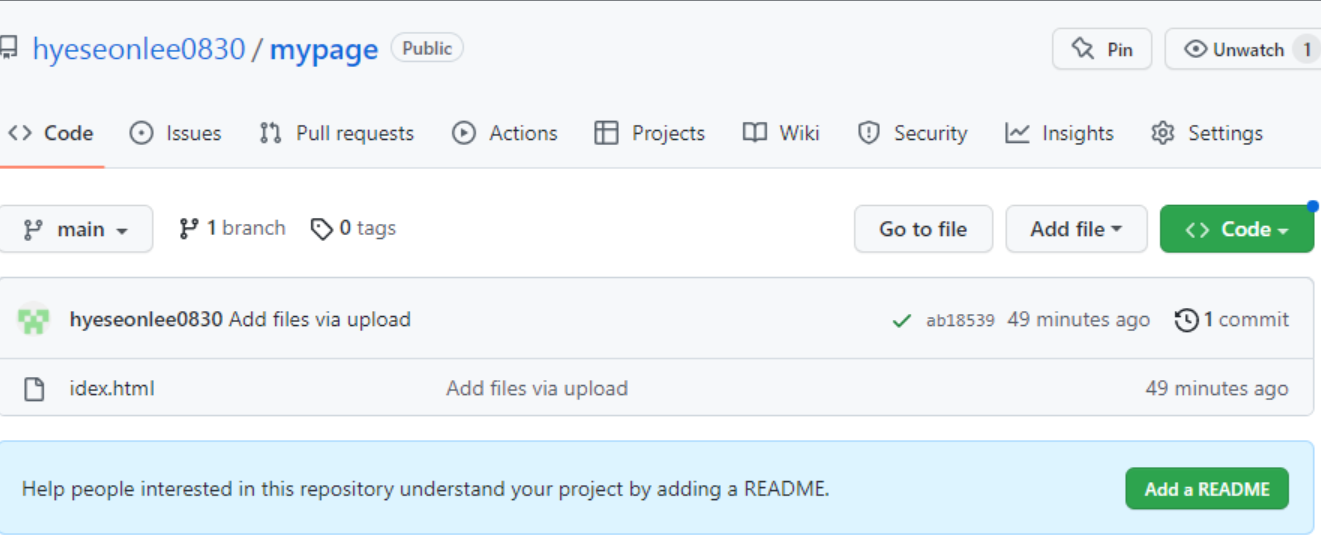Image resolution: width=1321 pixels, height=535 pixels.
Task: Open the commit author hyeseonlee0830 link
Action: coord(146,320)
